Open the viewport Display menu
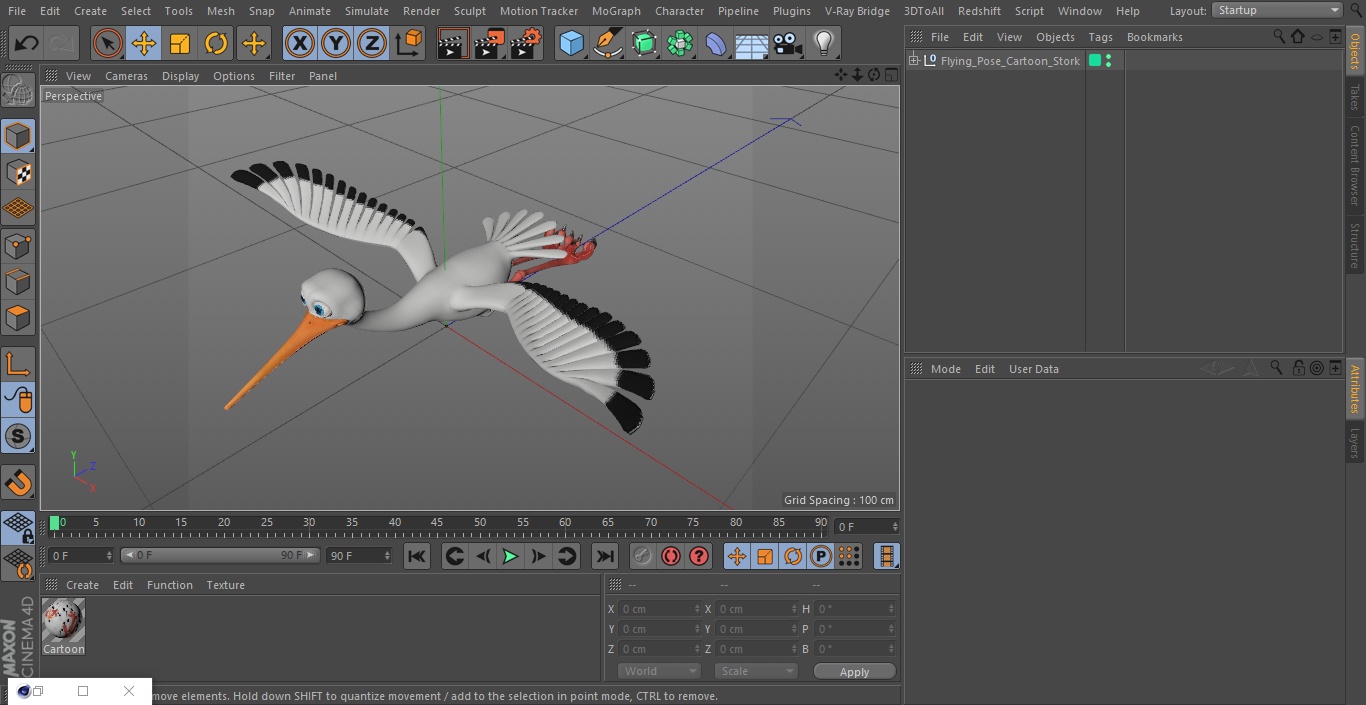1366x705 pixels. point(180,76)
